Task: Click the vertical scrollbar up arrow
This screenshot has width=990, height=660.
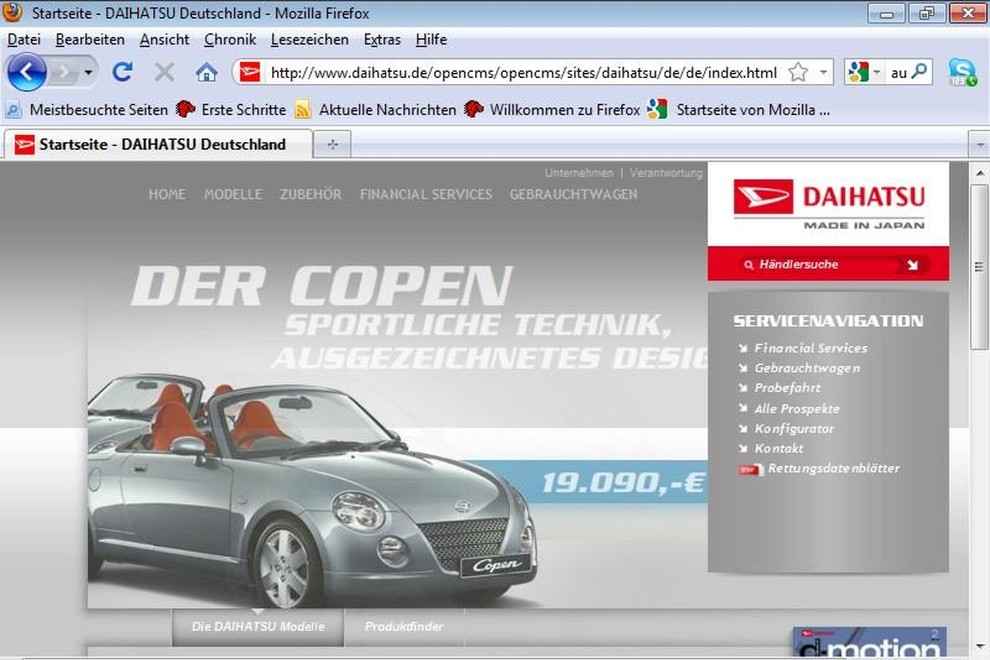Action: [979, 172]
